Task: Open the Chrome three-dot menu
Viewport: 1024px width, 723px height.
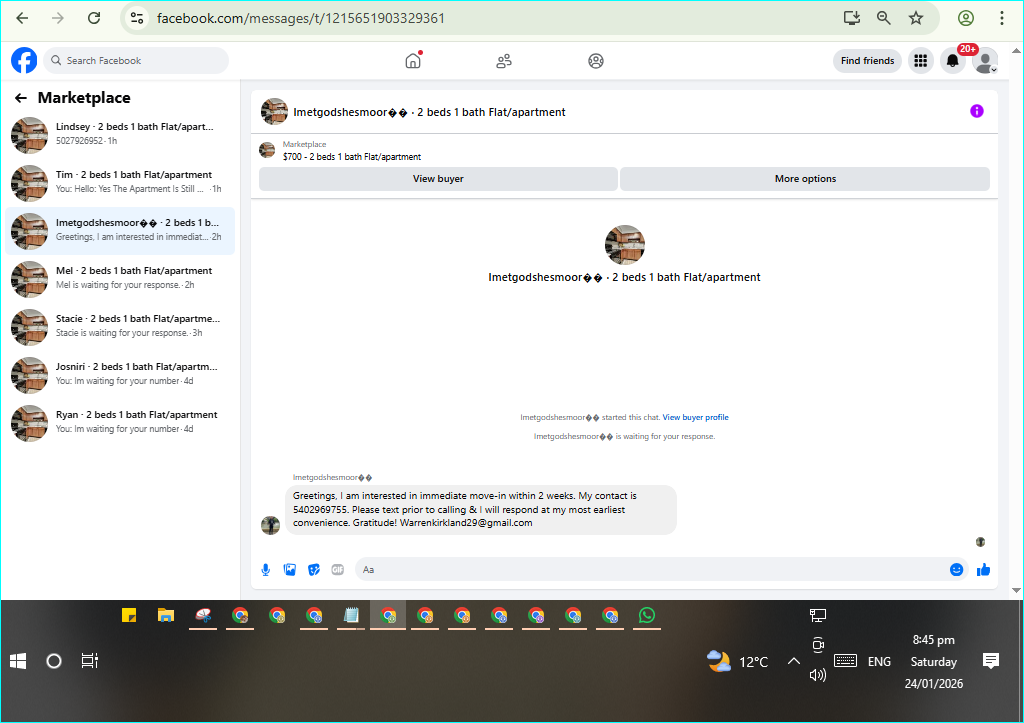Action: (1002, 18)
